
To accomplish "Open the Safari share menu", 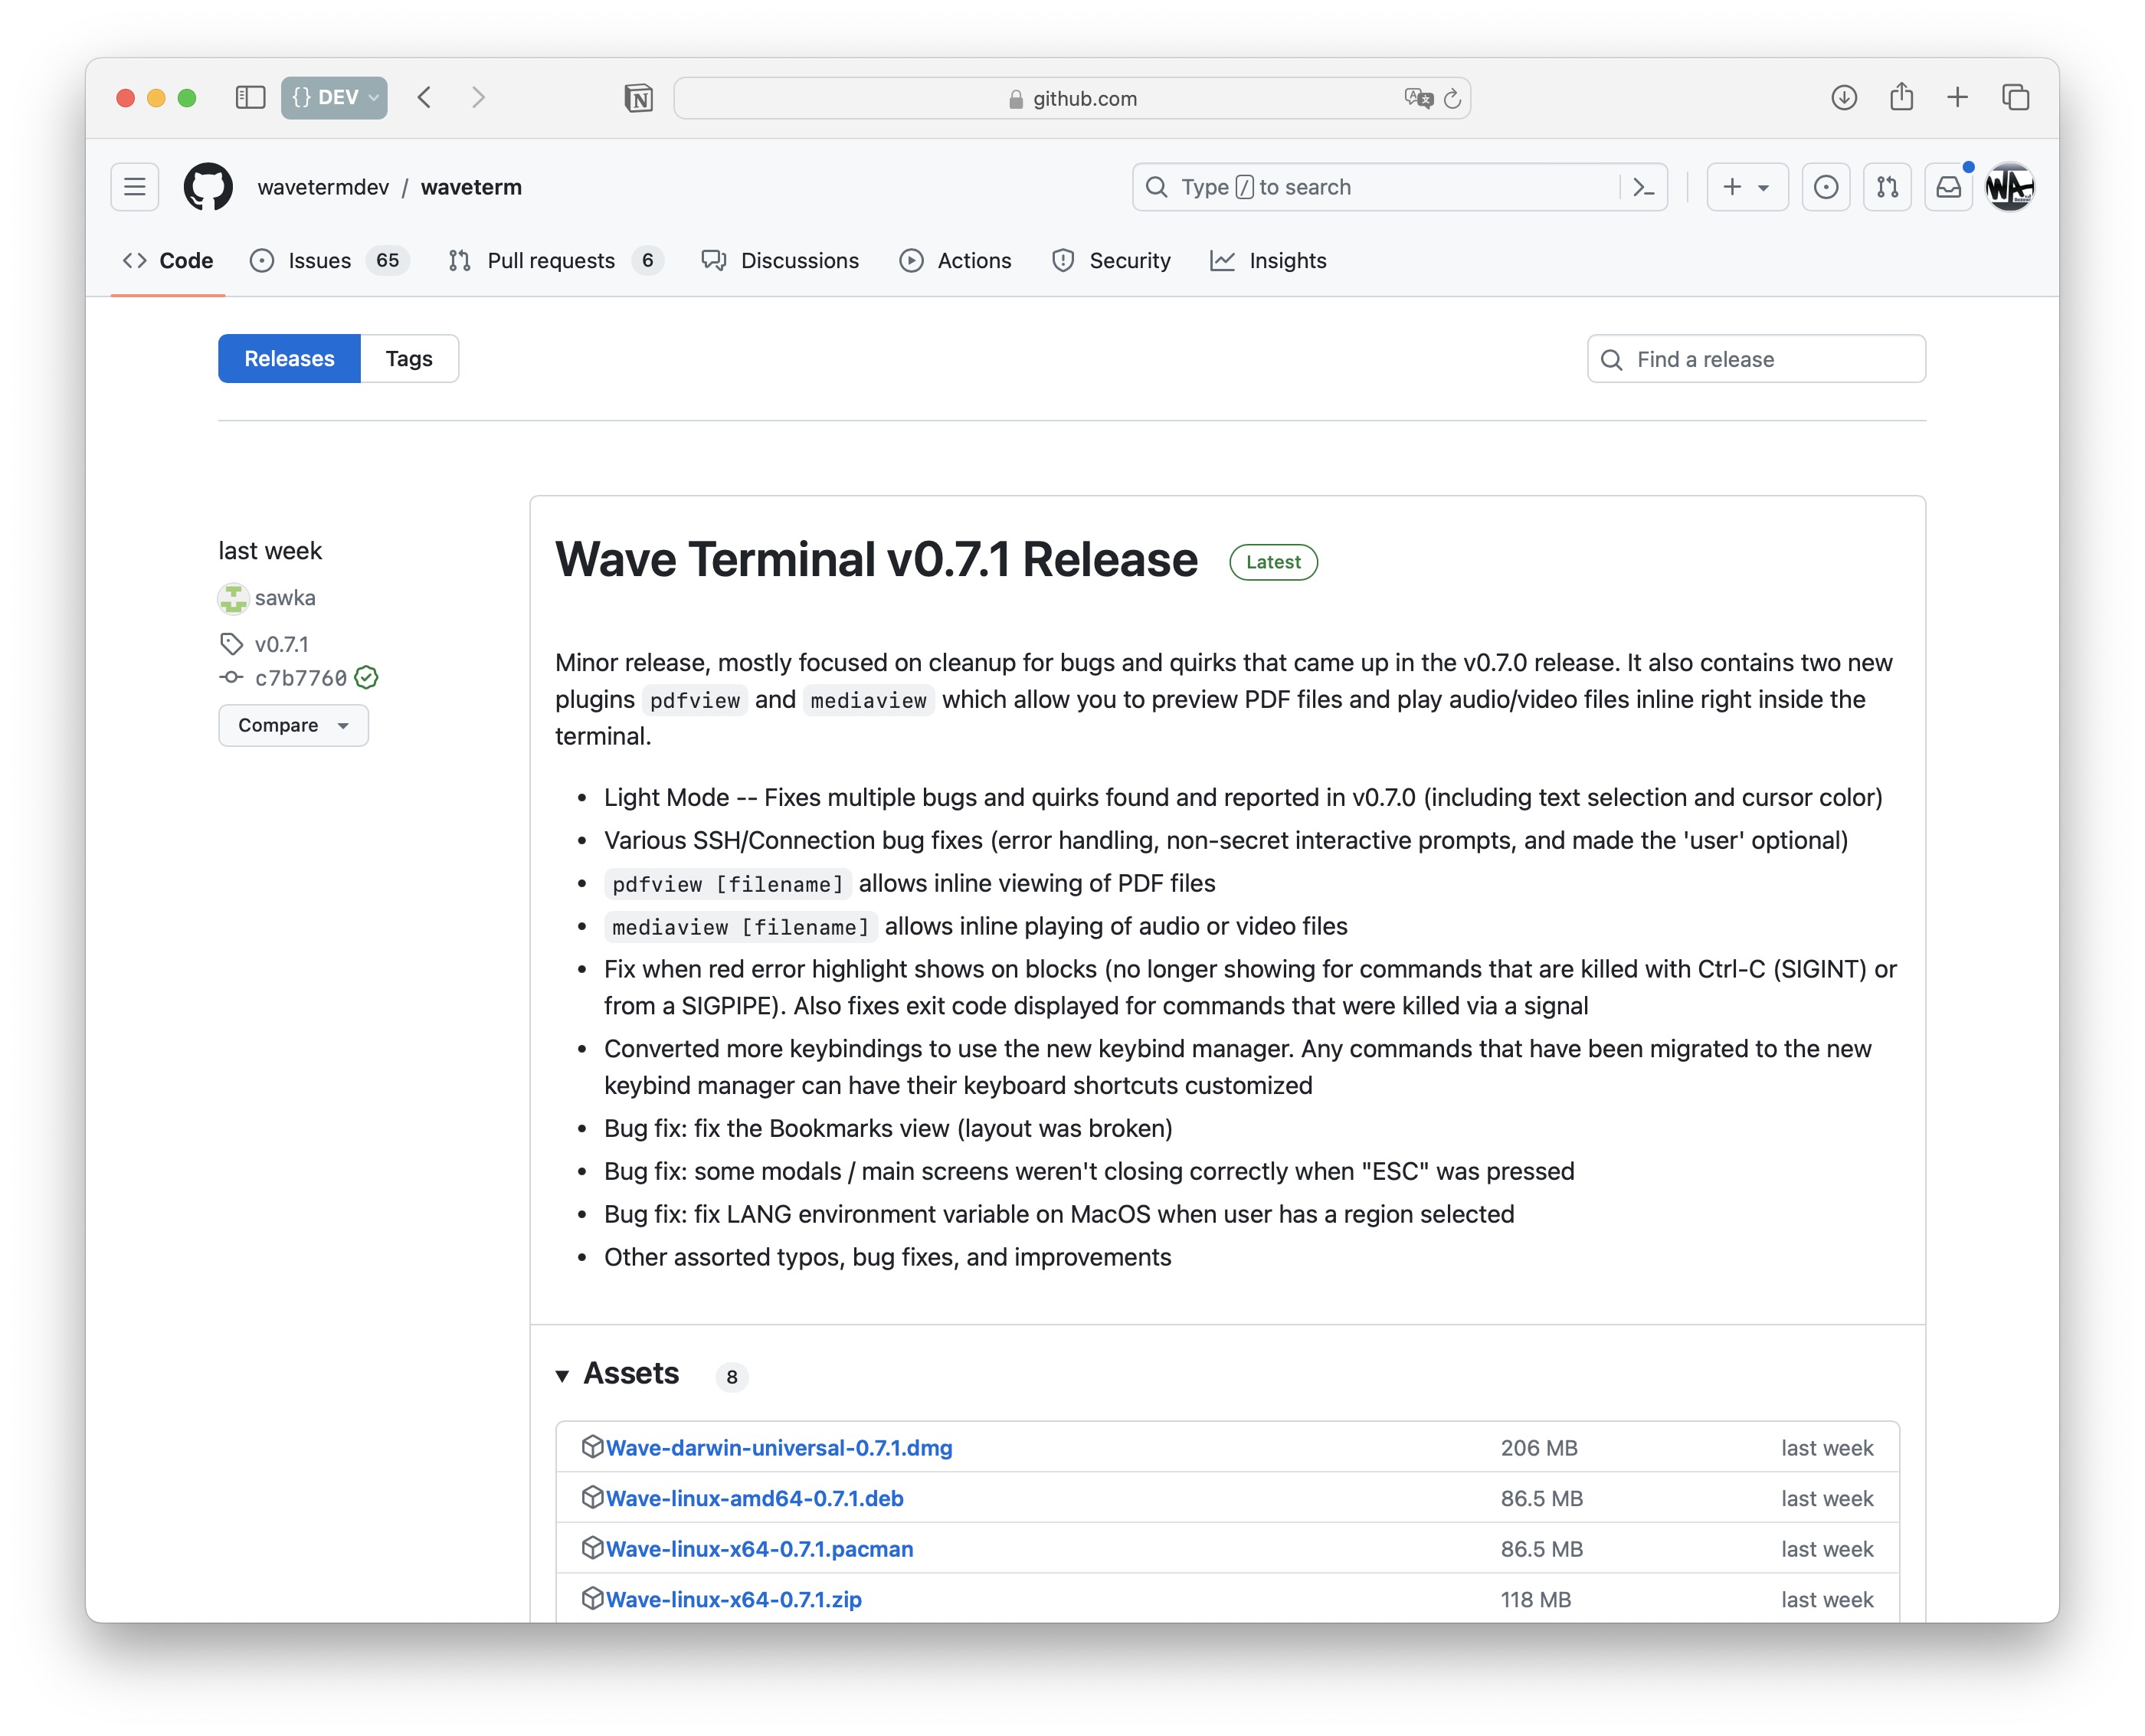I will click(1901, 96).
